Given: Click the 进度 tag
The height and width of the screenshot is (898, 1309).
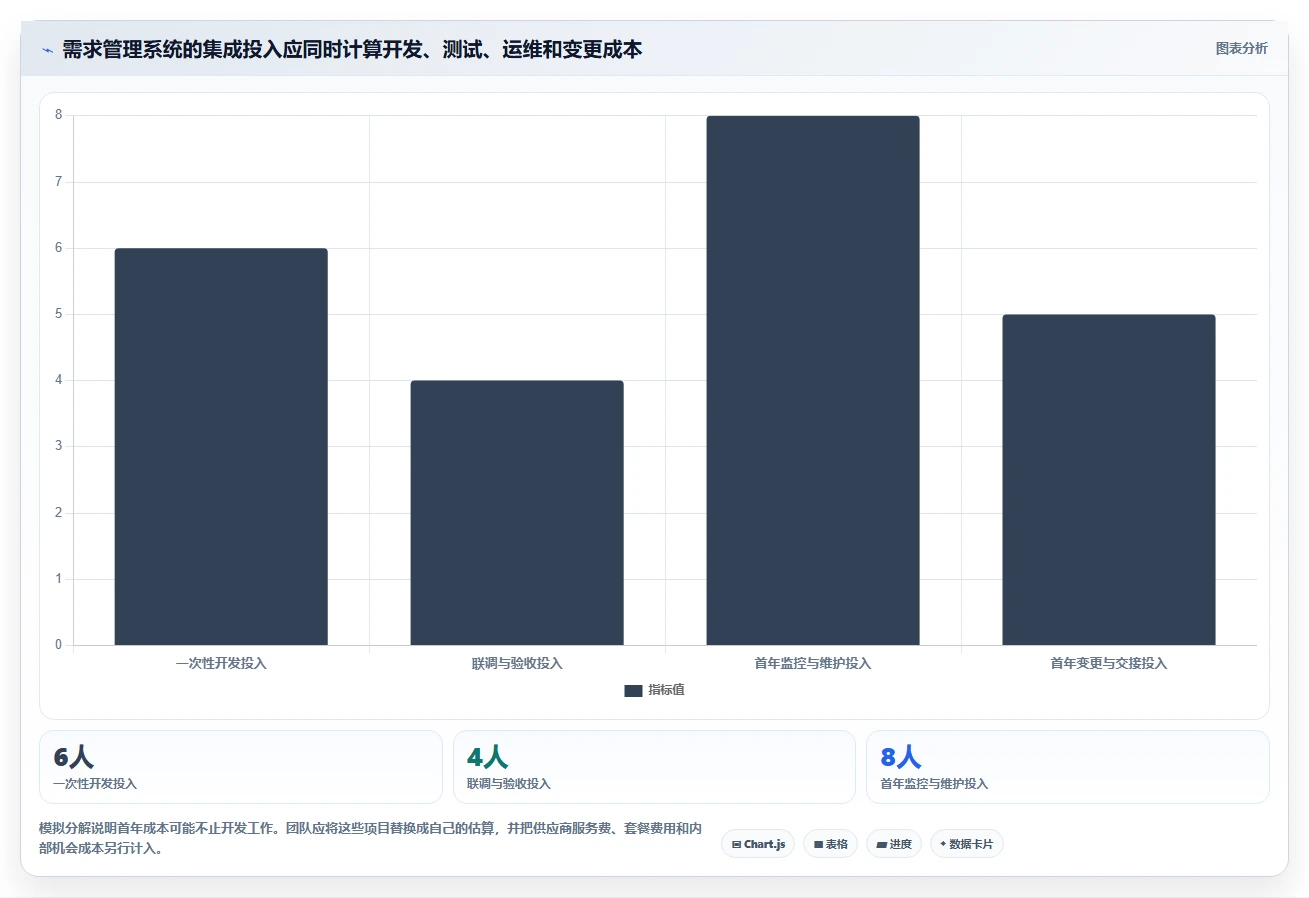Looking at the screenshot, I should point(894,844).
